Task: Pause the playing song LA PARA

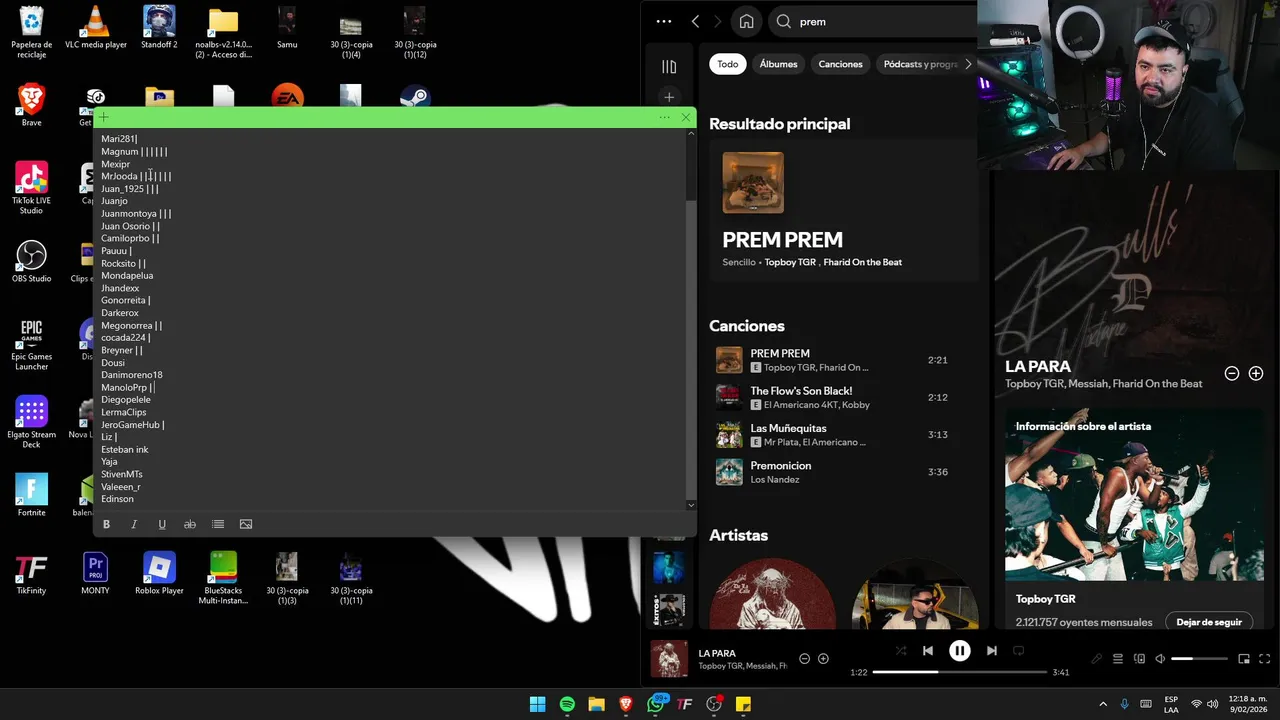Action: click(x=959, y=651)
